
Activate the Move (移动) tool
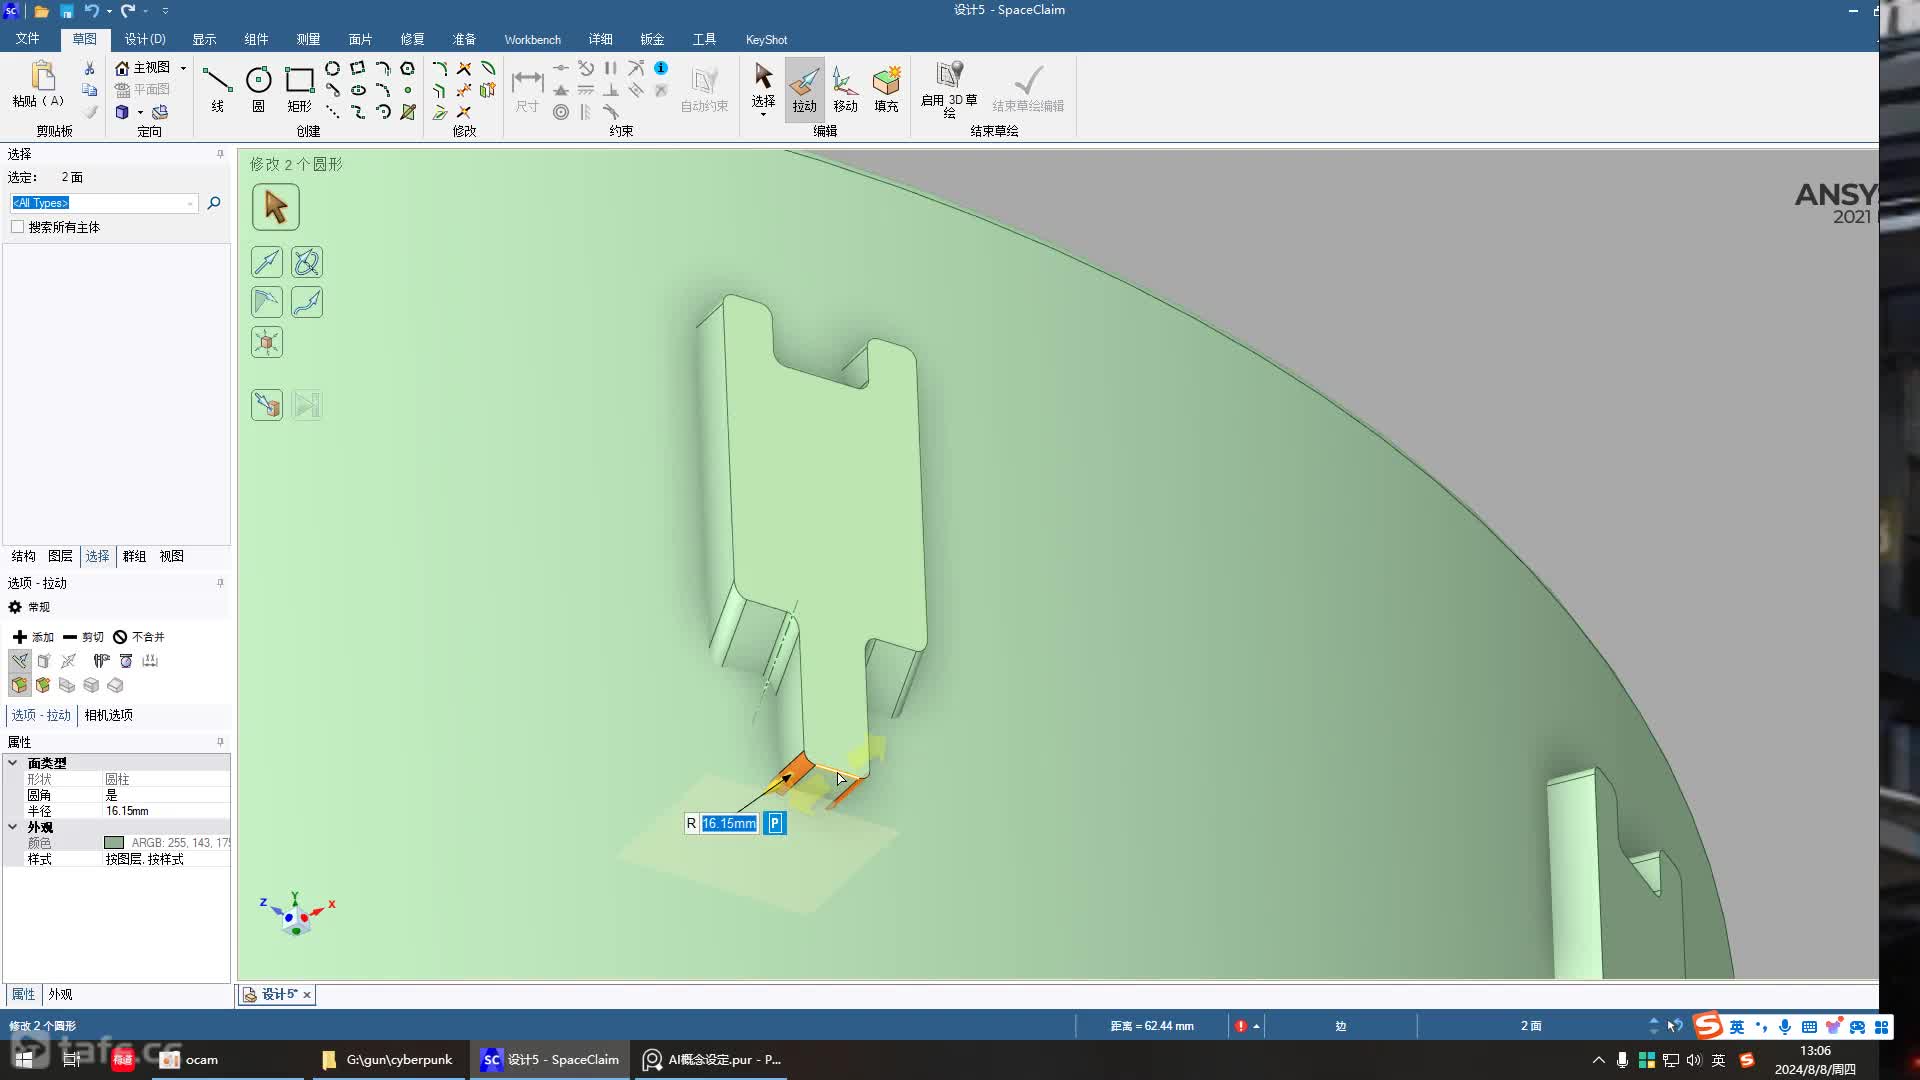click(x=845, y=88)
